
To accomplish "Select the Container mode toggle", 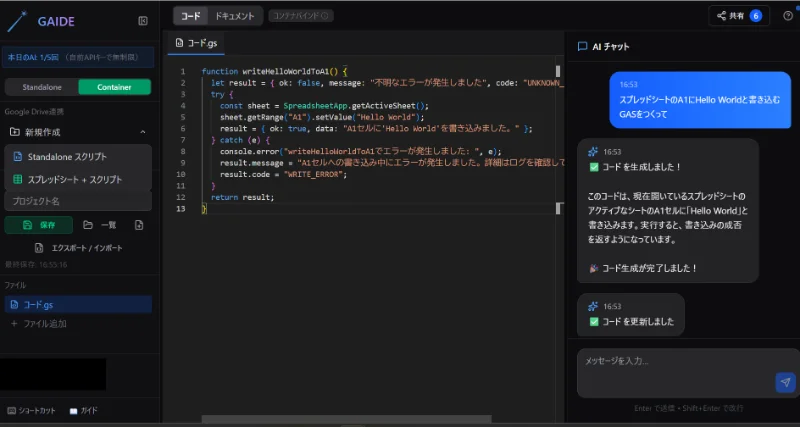I will (114, 87).
